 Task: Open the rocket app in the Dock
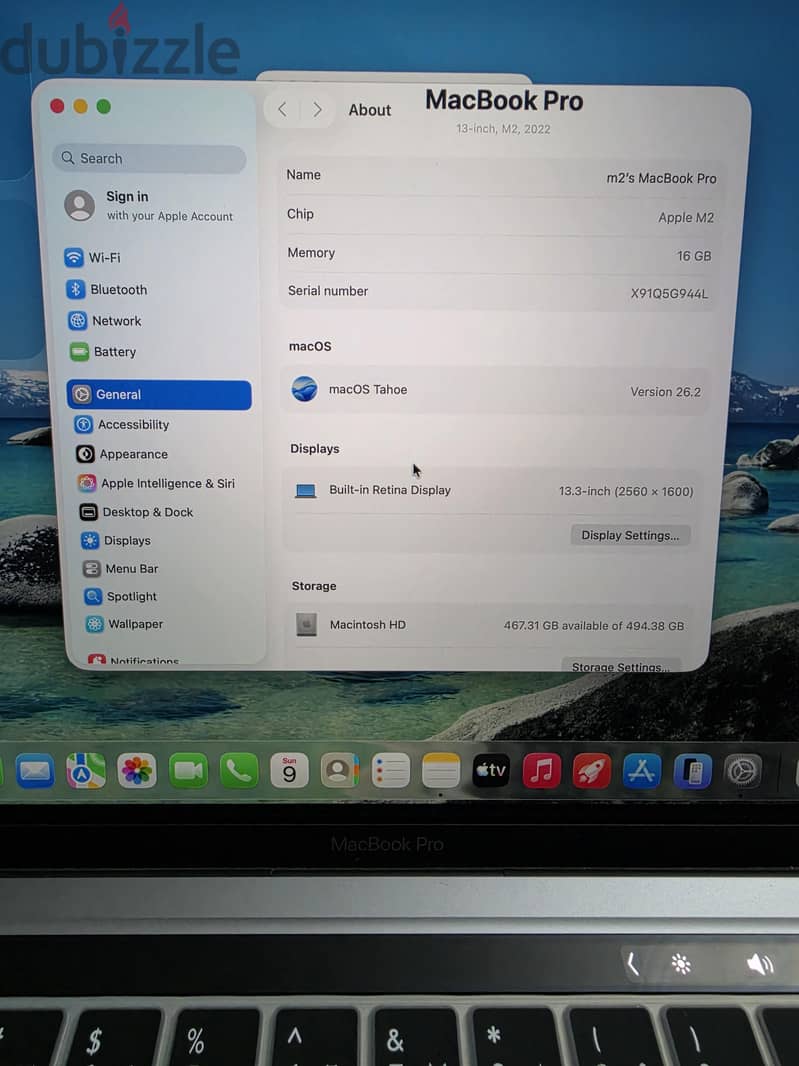[592, 771]
